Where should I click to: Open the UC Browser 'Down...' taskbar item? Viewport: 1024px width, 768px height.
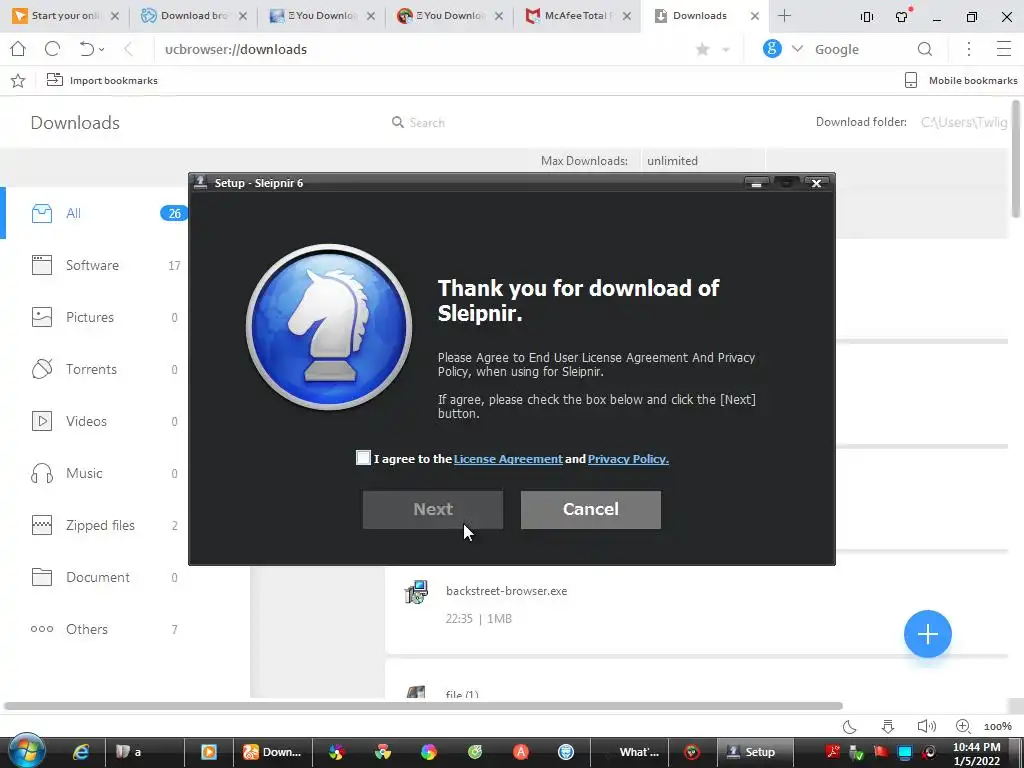[x=273, y=752]
